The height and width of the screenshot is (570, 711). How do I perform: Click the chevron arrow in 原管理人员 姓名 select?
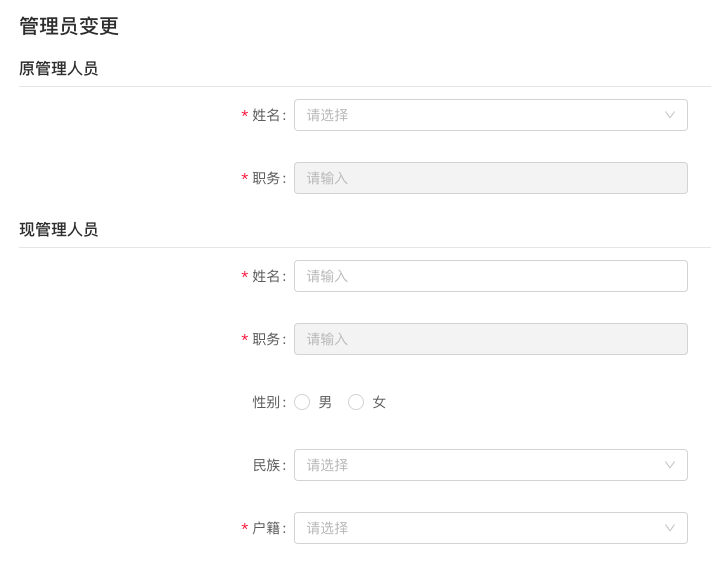[670, 115]
